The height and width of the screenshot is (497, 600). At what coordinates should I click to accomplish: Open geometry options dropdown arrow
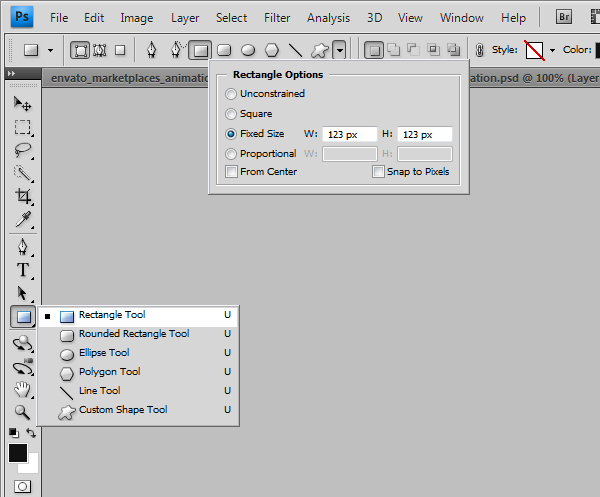(339, 50)
